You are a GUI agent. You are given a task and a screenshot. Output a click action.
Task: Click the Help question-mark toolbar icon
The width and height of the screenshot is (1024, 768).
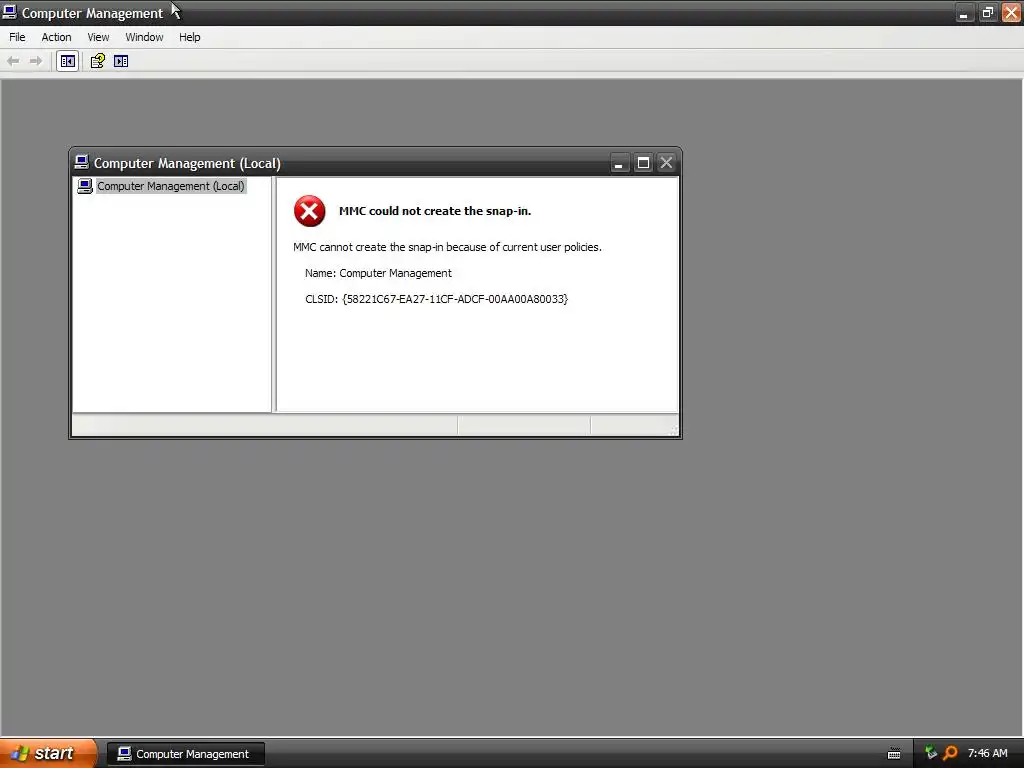point(97,61)
